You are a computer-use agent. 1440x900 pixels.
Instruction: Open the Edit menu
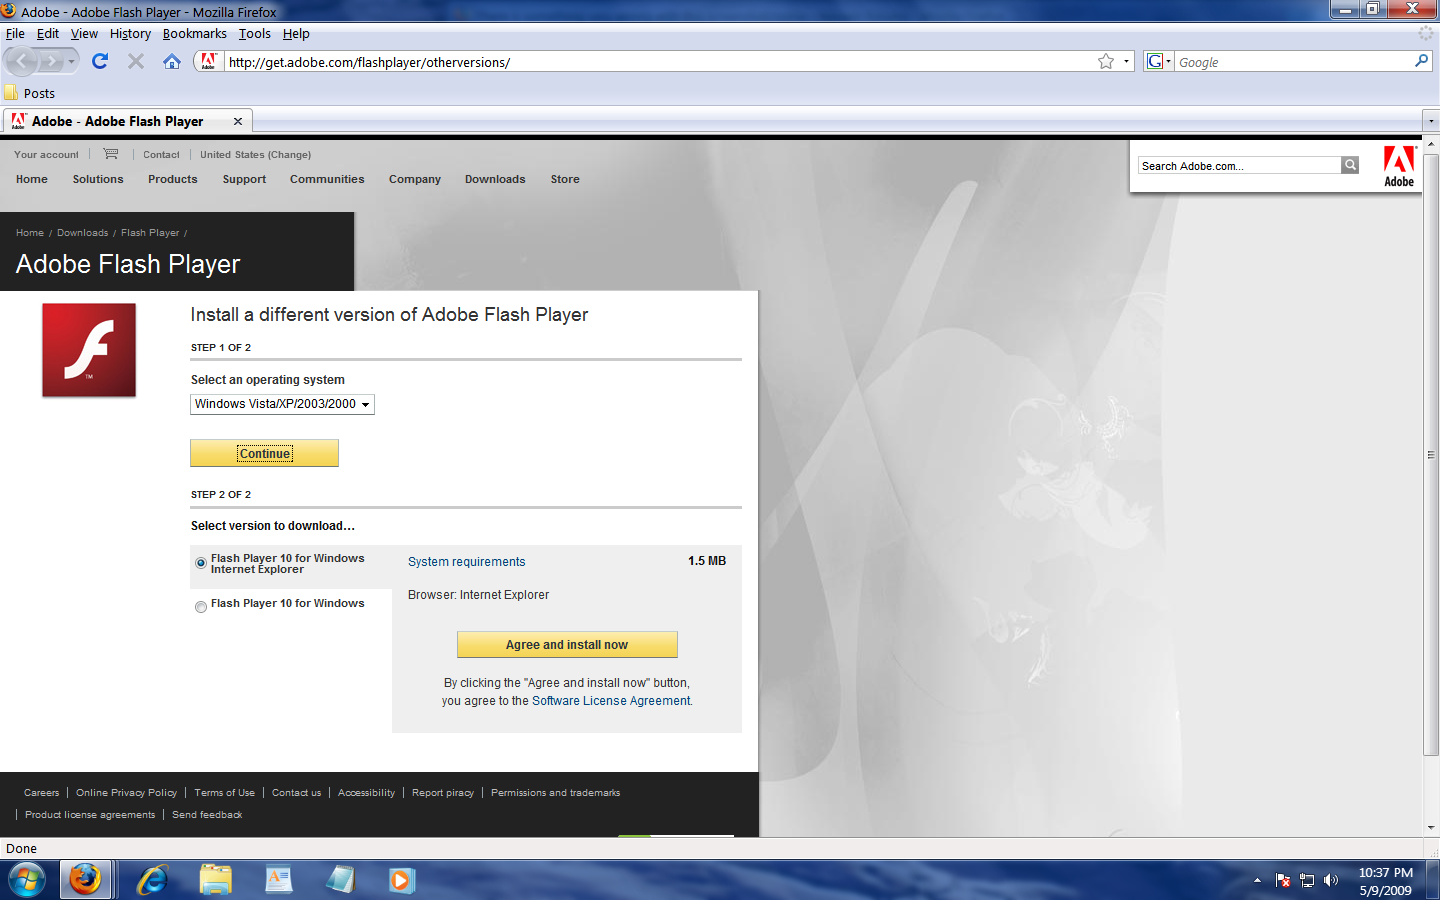48,33
